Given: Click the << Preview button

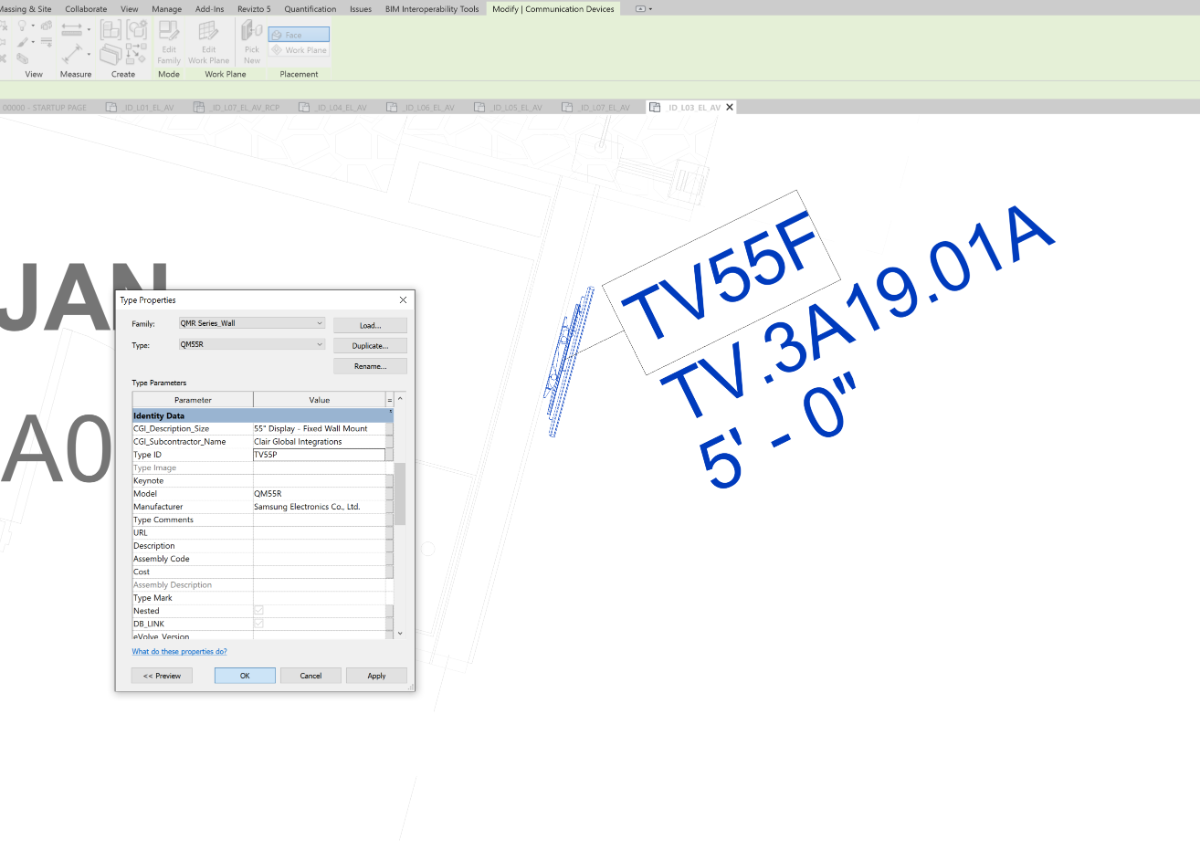Looking at the screenshot, I should click(x=162, y=676).
